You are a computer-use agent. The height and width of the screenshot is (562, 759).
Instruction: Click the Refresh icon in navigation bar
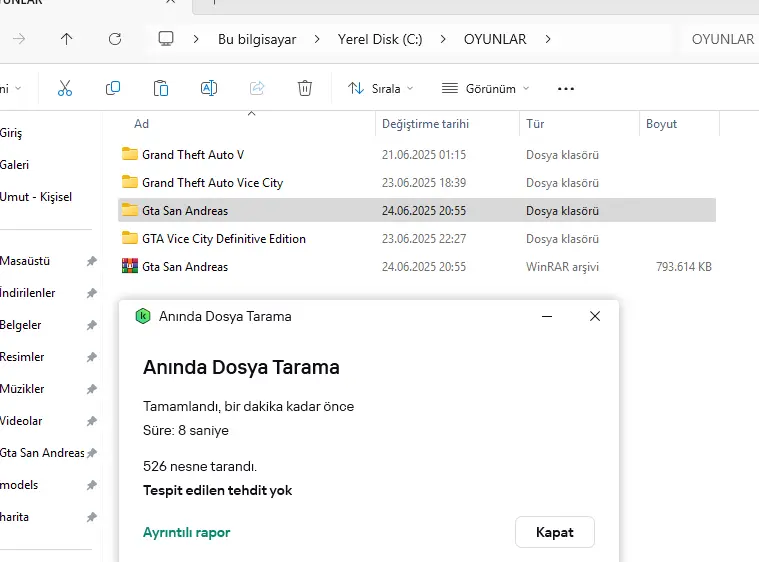tap(115, 39)
